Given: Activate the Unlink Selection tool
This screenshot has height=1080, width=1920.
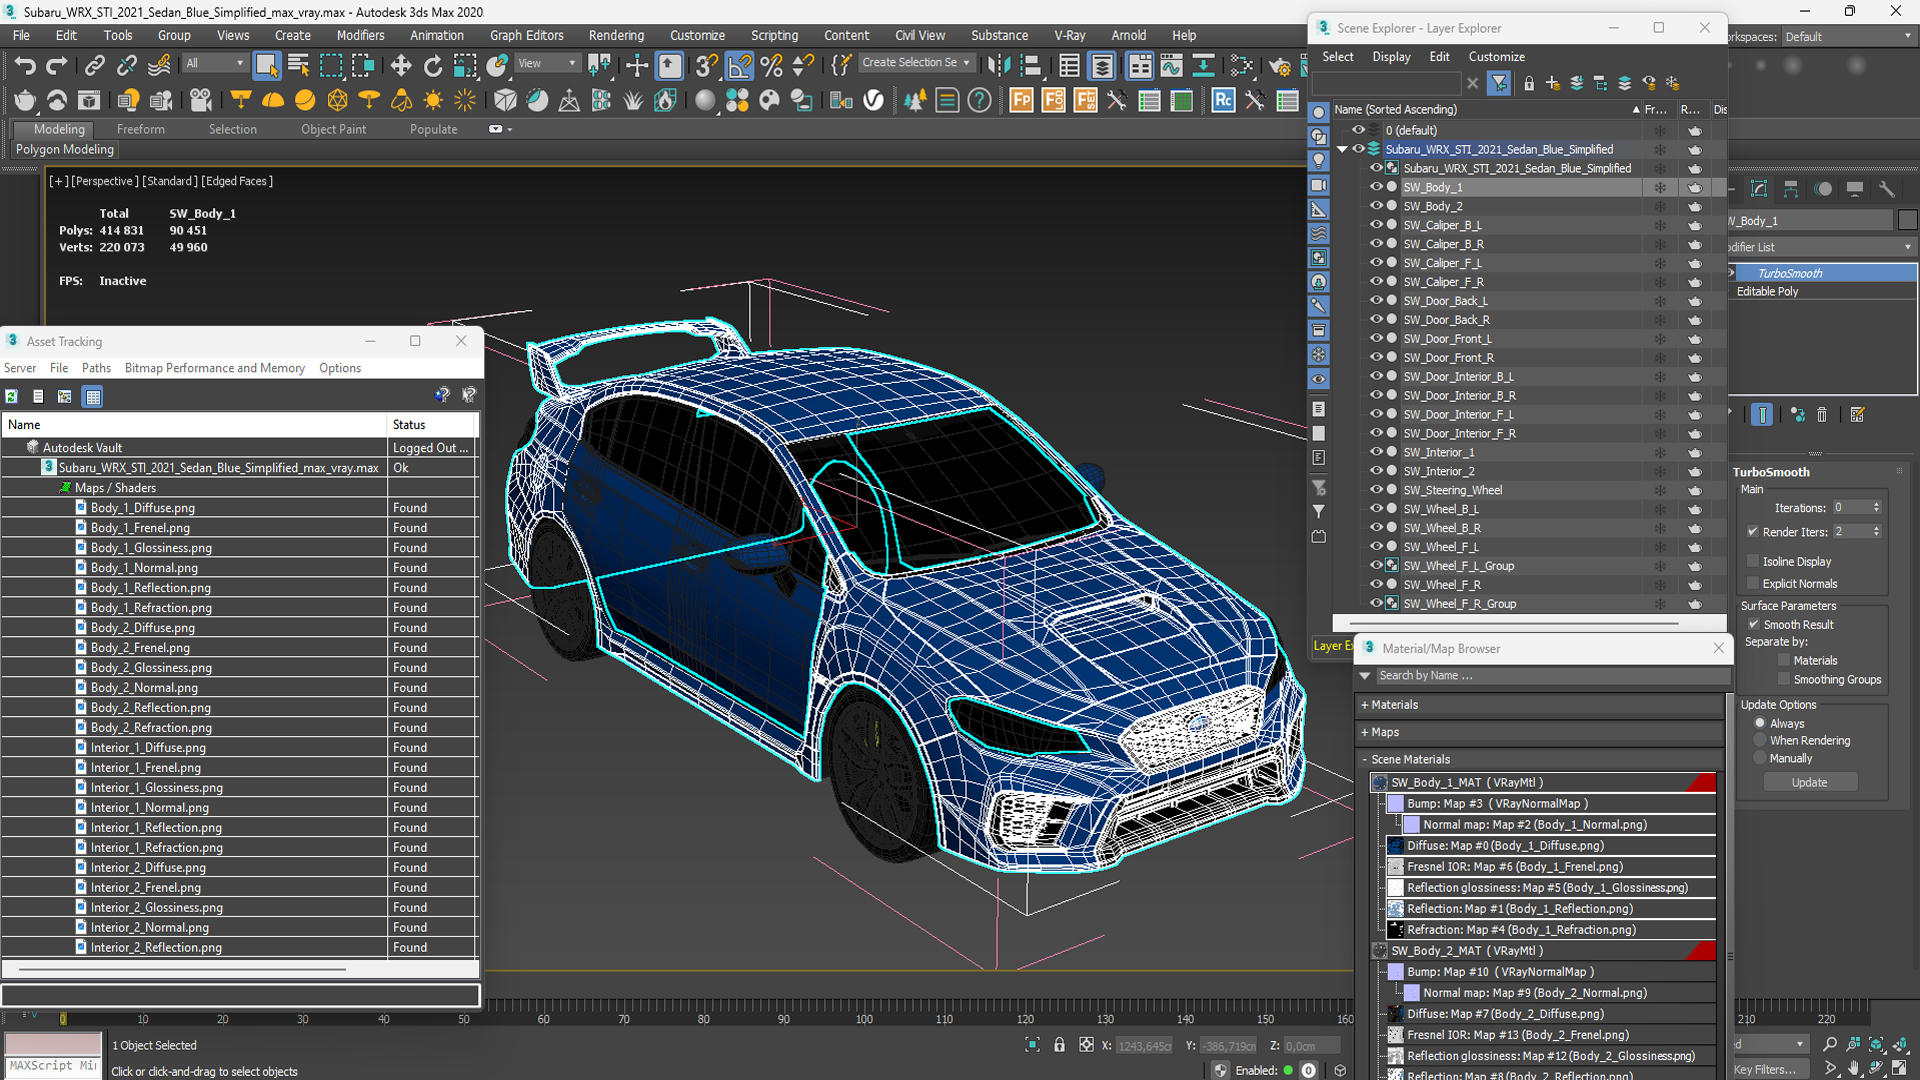Looking at the screenshot, I should pyautogui.click(x=126, y=66).
